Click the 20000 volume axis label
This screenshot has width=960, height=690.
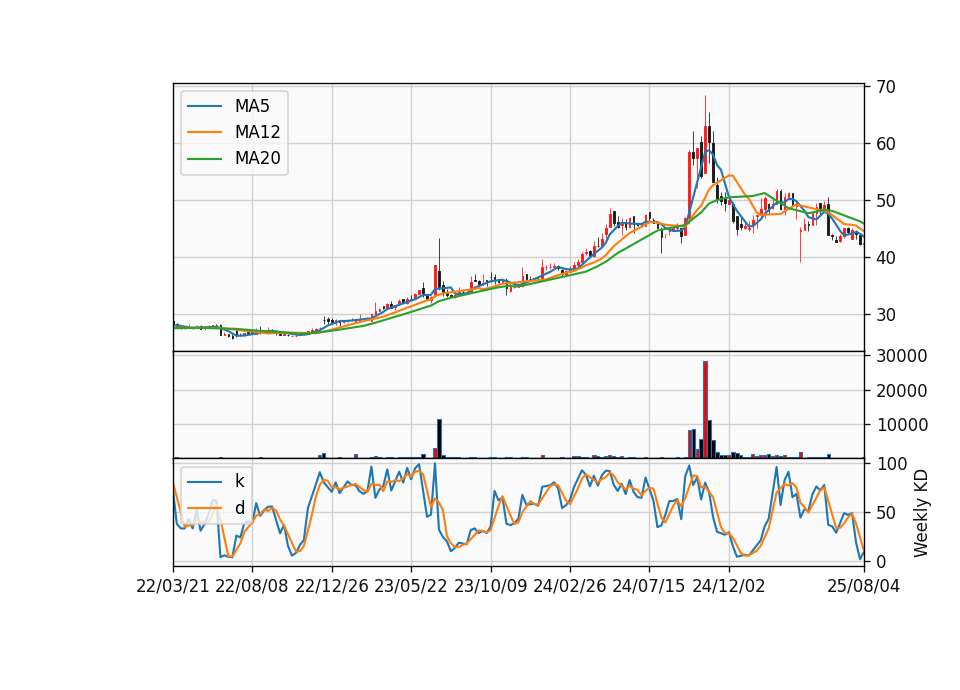point(902,391)
